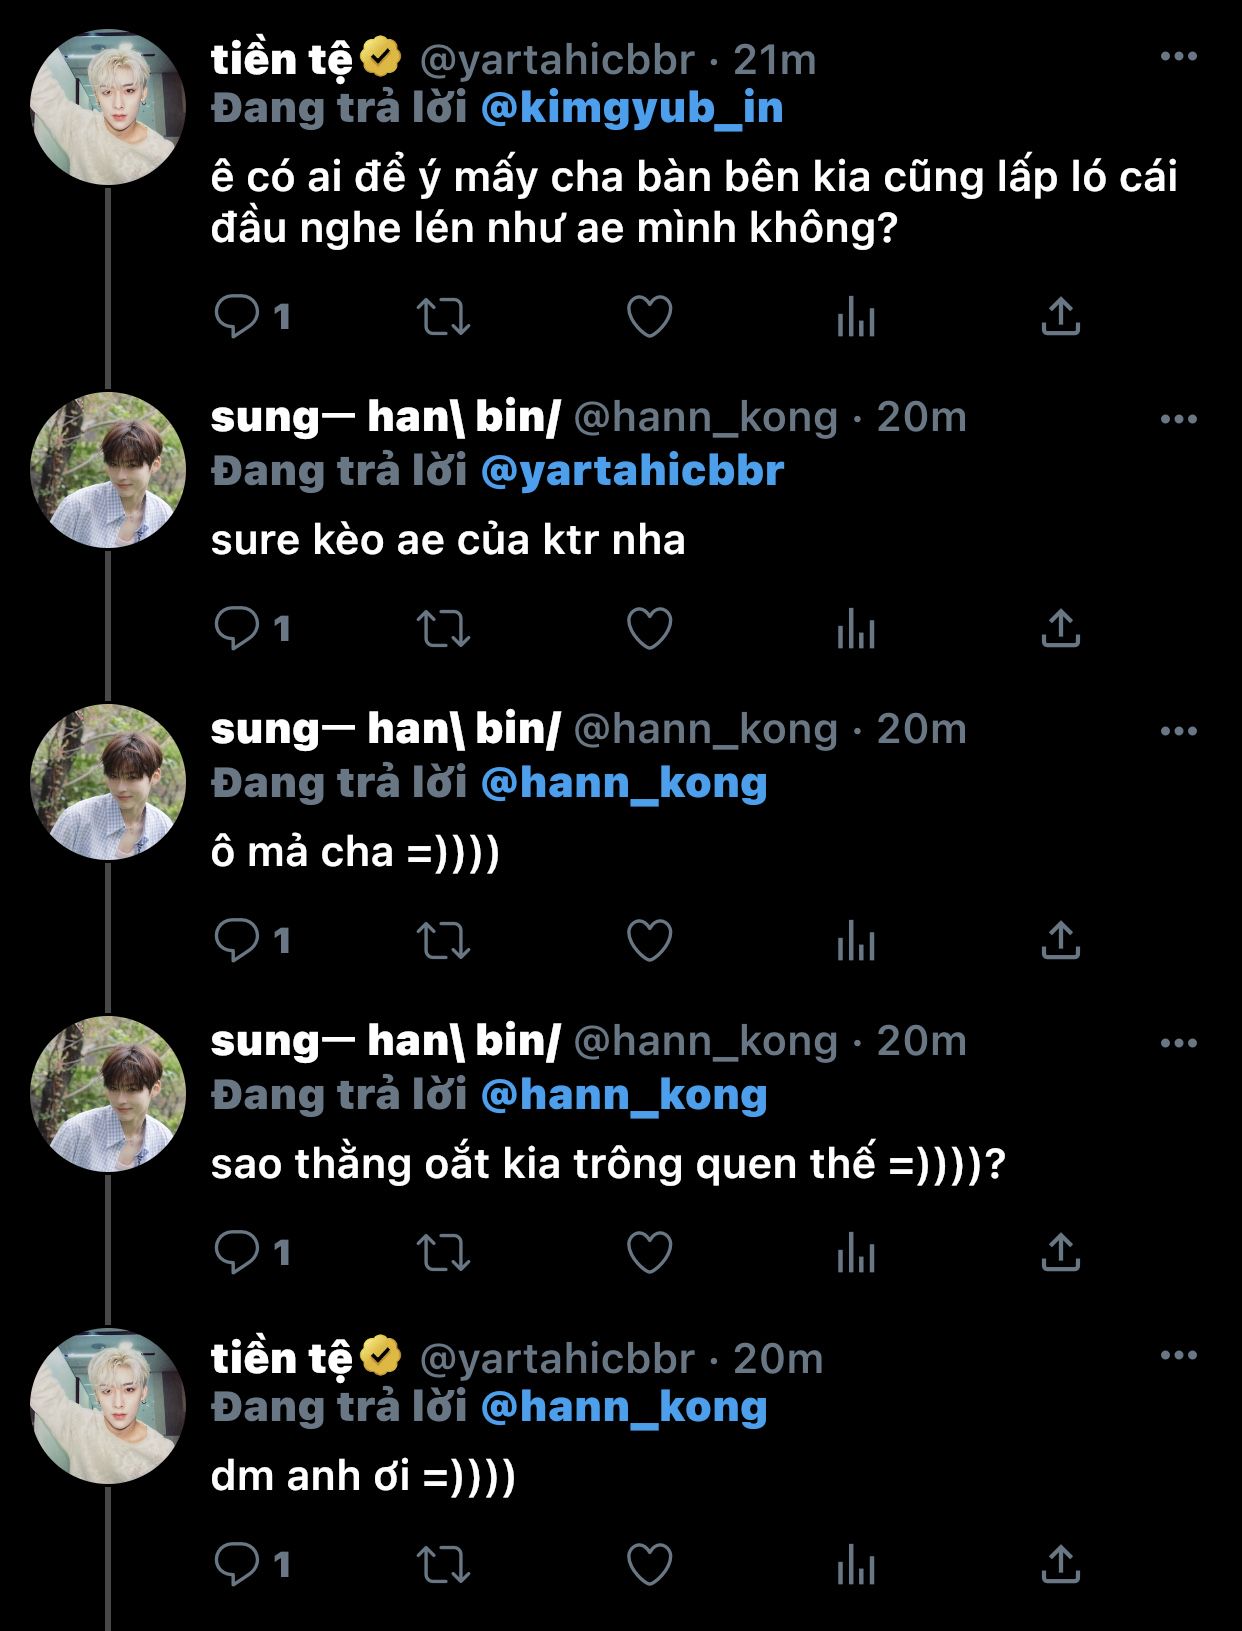Open more options on "ô mả cha" tweet
This screenshot has height=1631, width=1242.
[x=1178, y=731]
